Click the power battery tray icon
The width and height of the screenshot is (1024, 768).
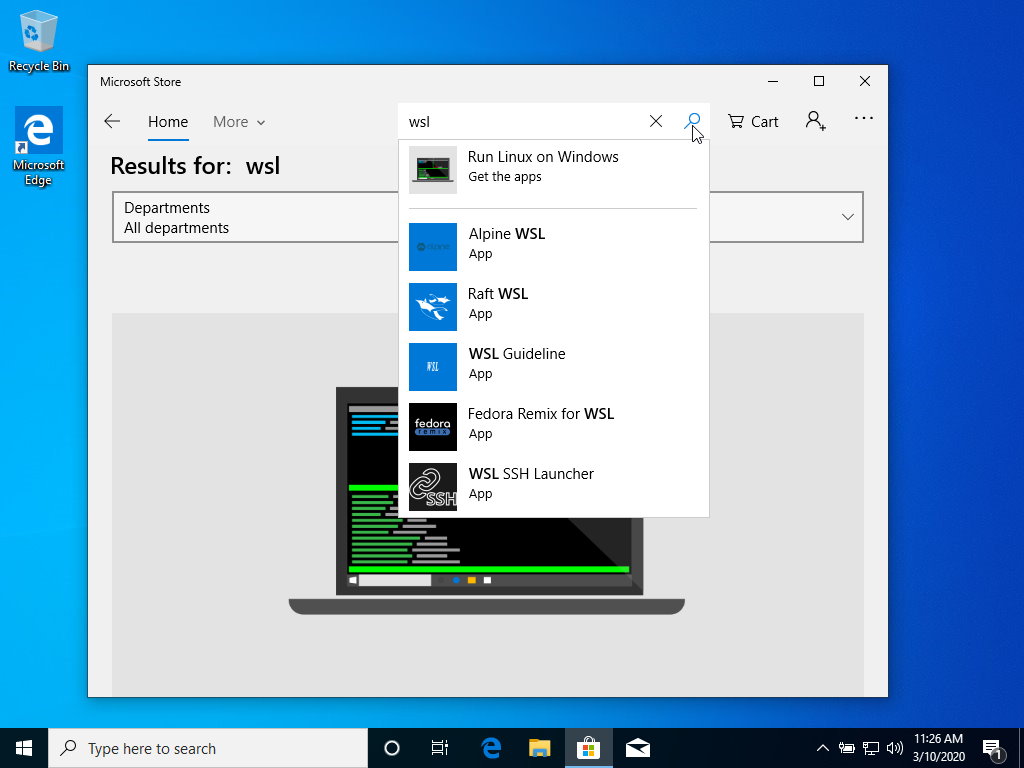(847, 748)
